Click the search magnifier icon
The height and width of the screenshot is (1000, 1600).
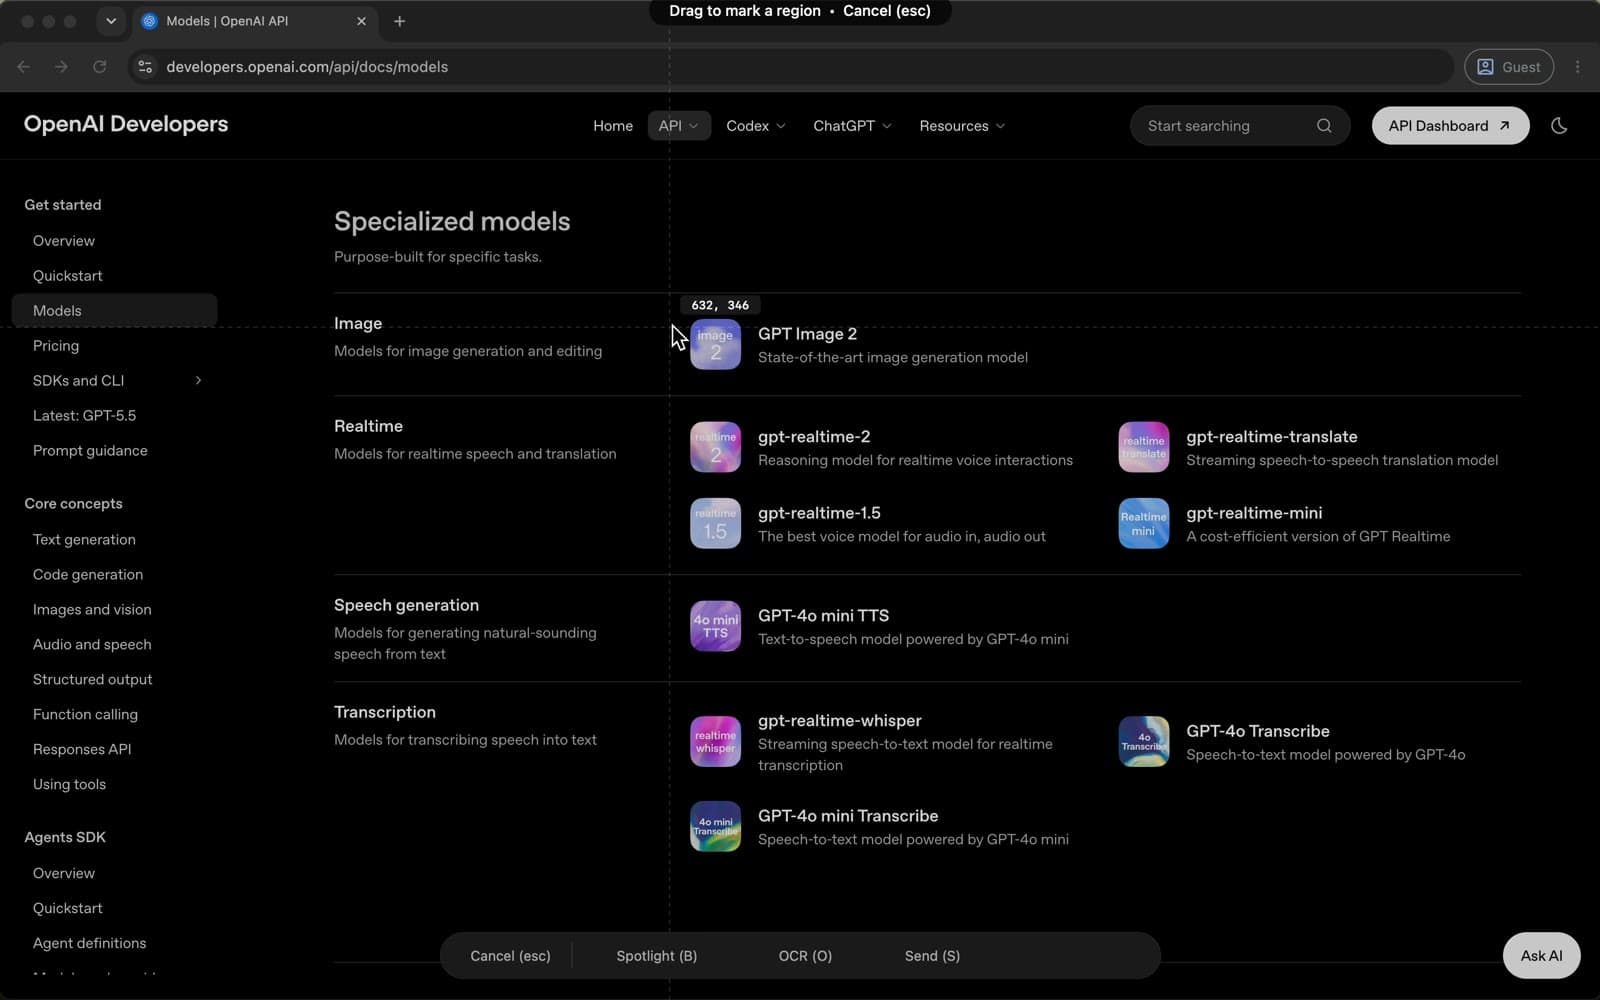point(1324,126)
